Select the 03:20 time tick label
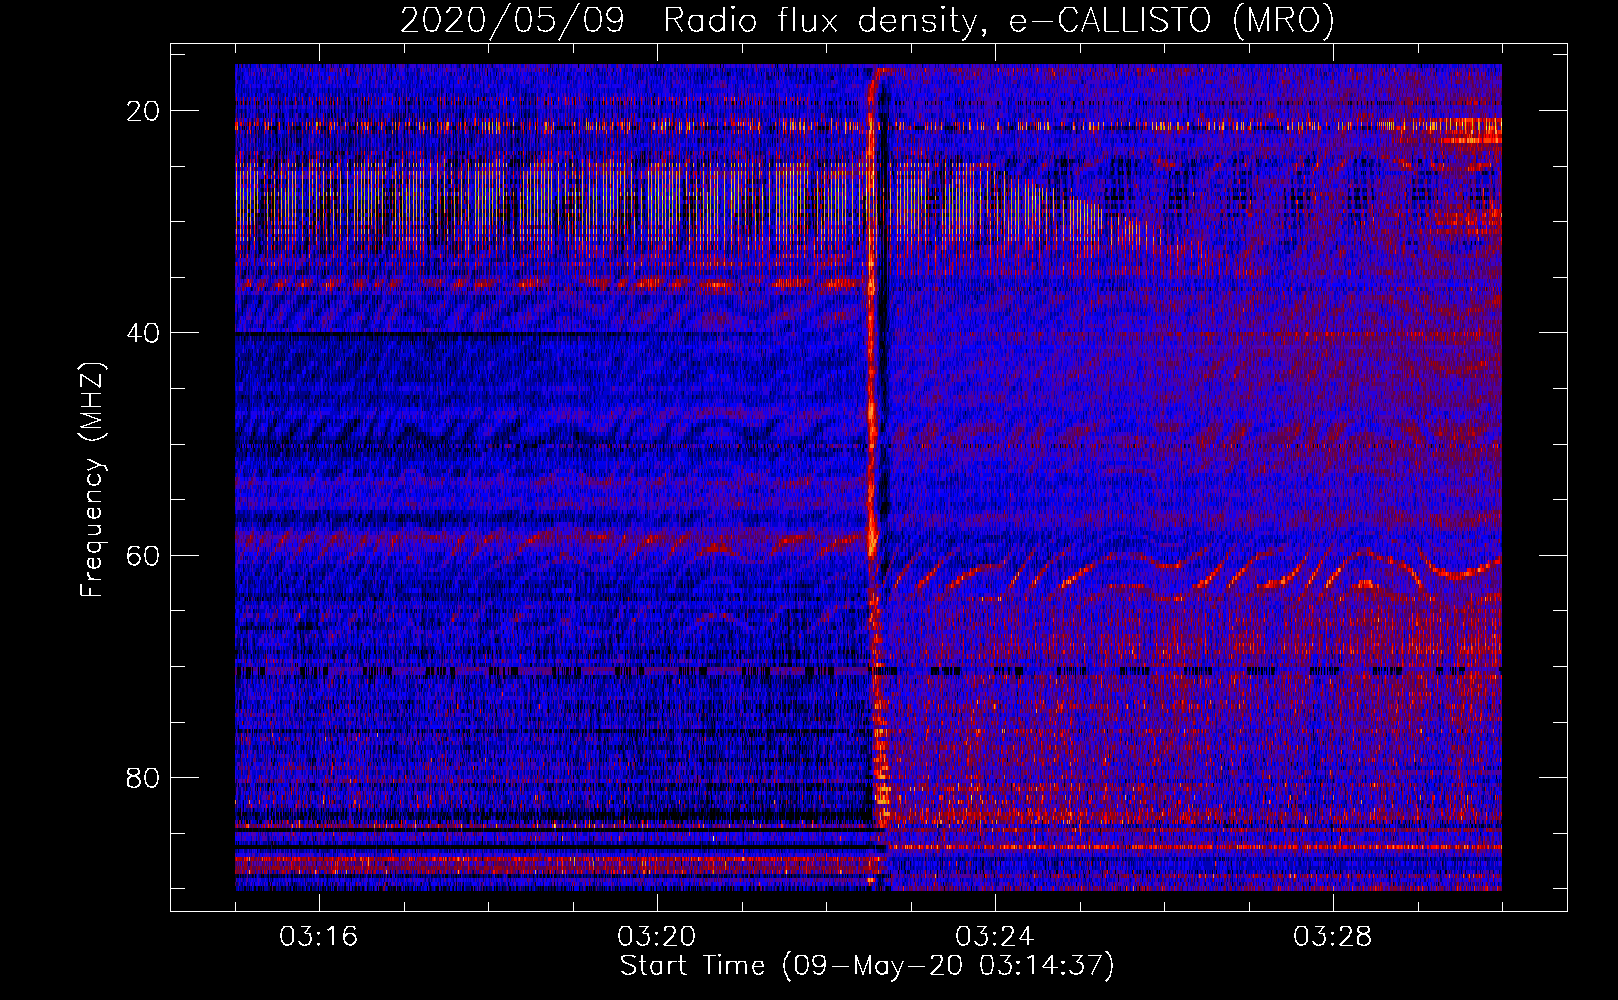 pos(657,937)
